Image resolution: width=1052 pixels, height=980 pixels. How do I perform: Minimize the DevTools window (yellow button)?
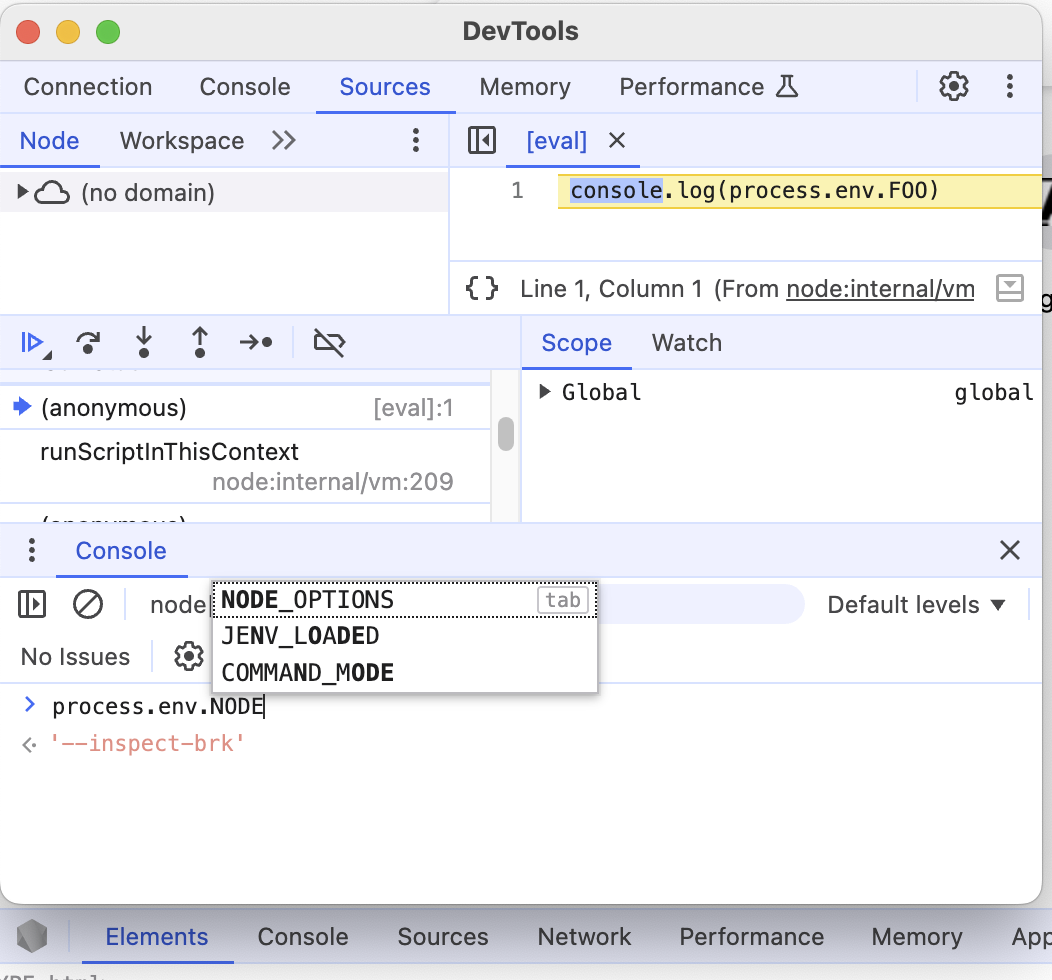[68, 32]
